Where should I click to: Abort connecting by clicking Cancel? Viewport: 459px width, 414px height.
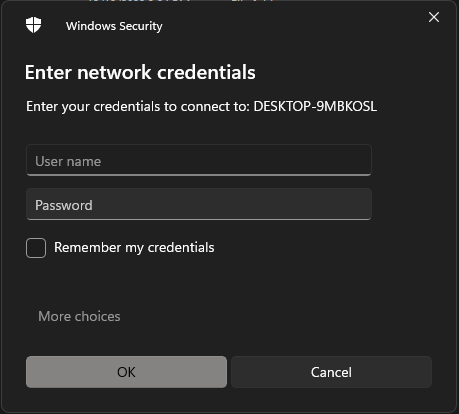pos(331,372)
